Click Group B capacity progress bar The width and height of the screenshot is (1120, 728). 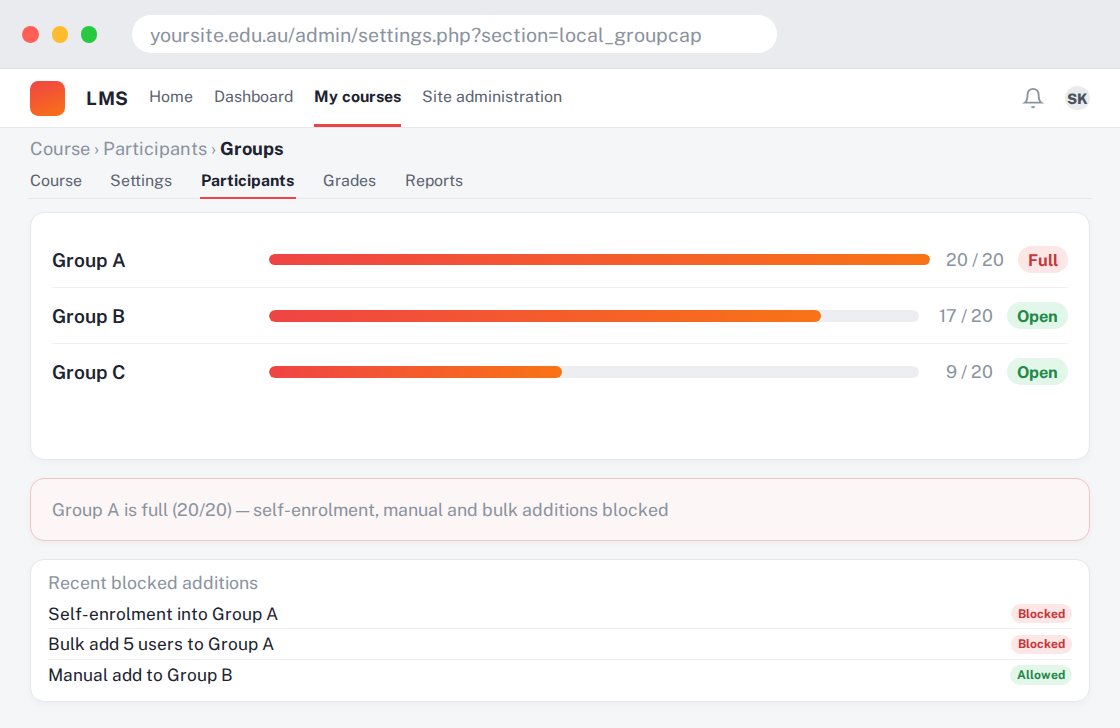click(x=594, y=316)
